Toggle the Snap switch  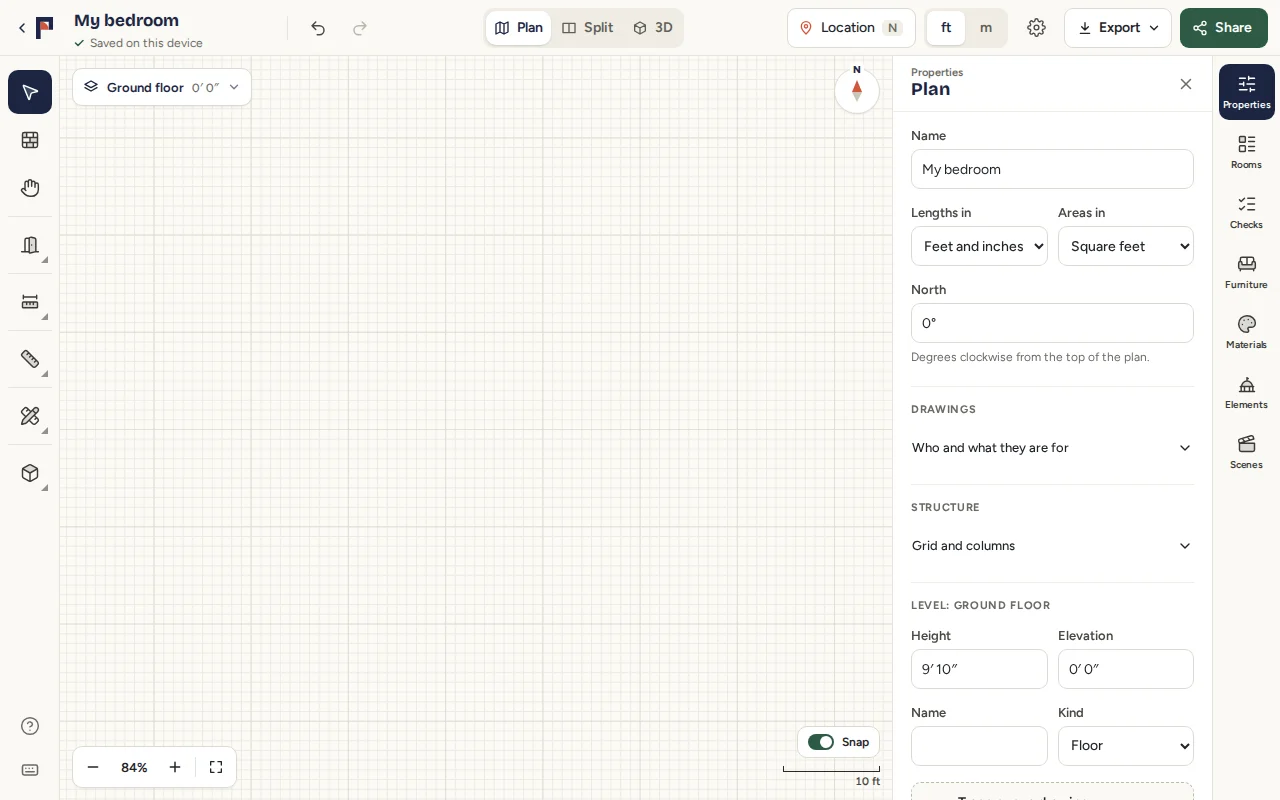pos(821,742)
